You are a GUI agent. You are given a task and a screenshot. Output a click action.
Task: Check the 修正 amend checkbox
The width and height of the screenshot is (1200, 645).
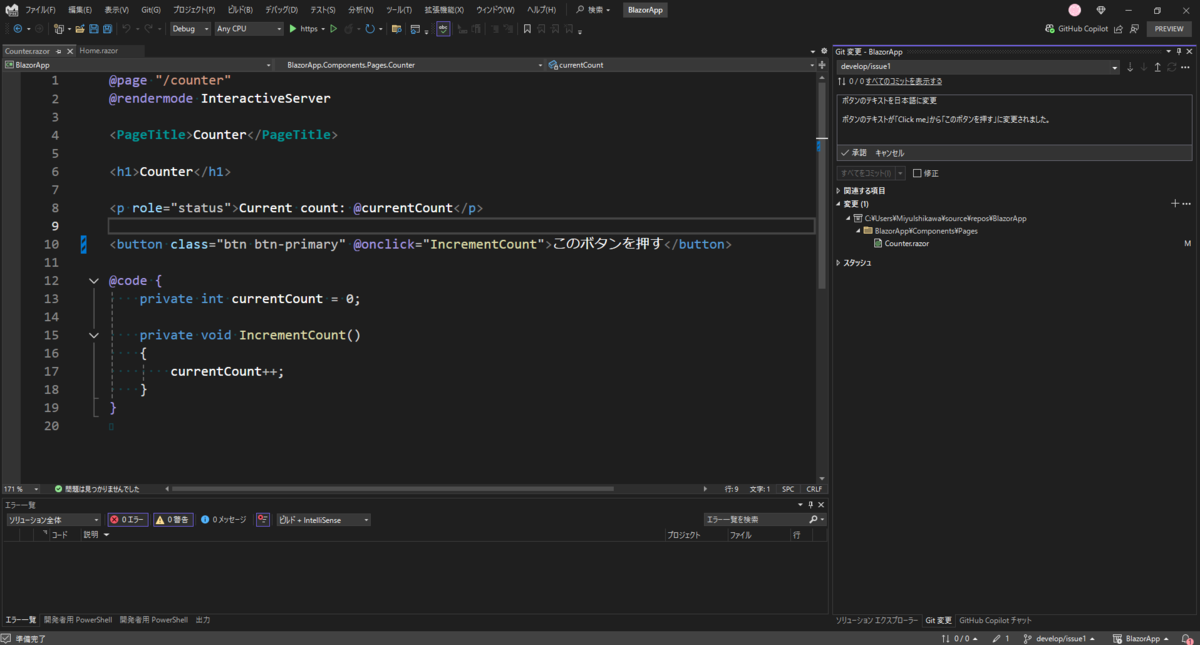coord(917,173)
